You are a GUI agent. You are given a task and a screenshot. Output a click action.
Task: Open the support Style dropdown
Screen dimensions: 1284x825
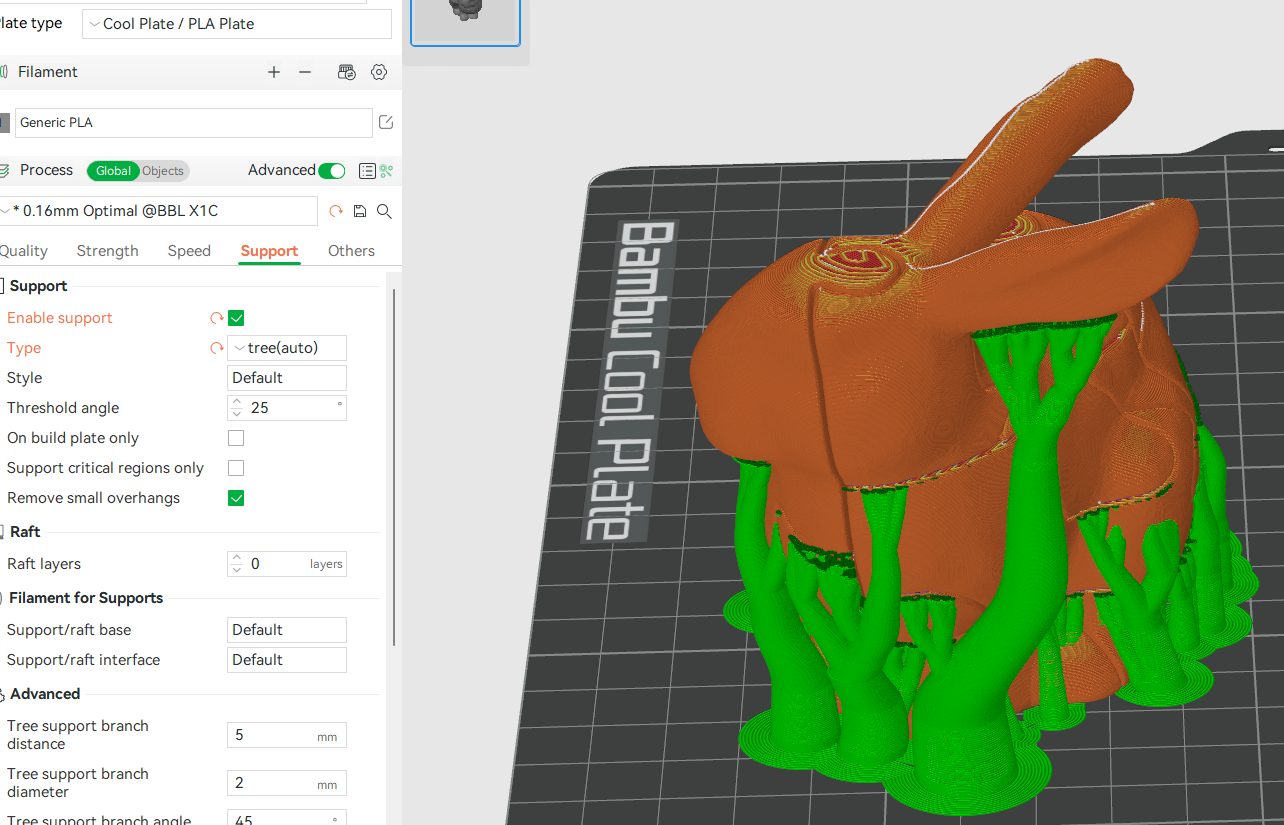(x=287, y=378)
